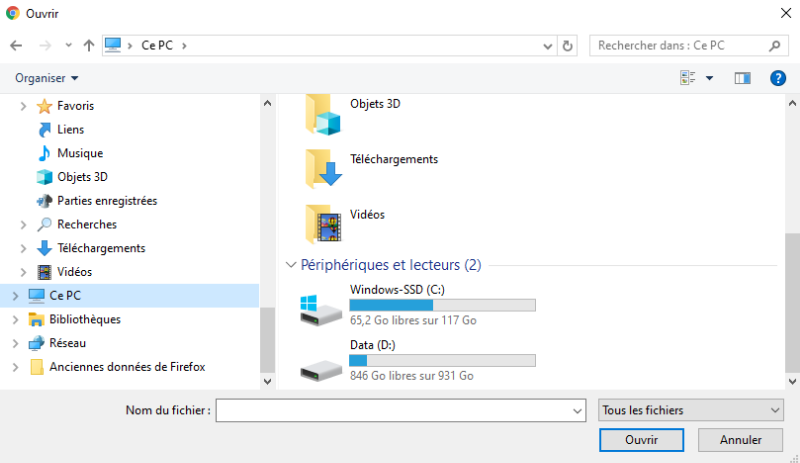Click the Vidéos label in file list

tap(367, 214)
